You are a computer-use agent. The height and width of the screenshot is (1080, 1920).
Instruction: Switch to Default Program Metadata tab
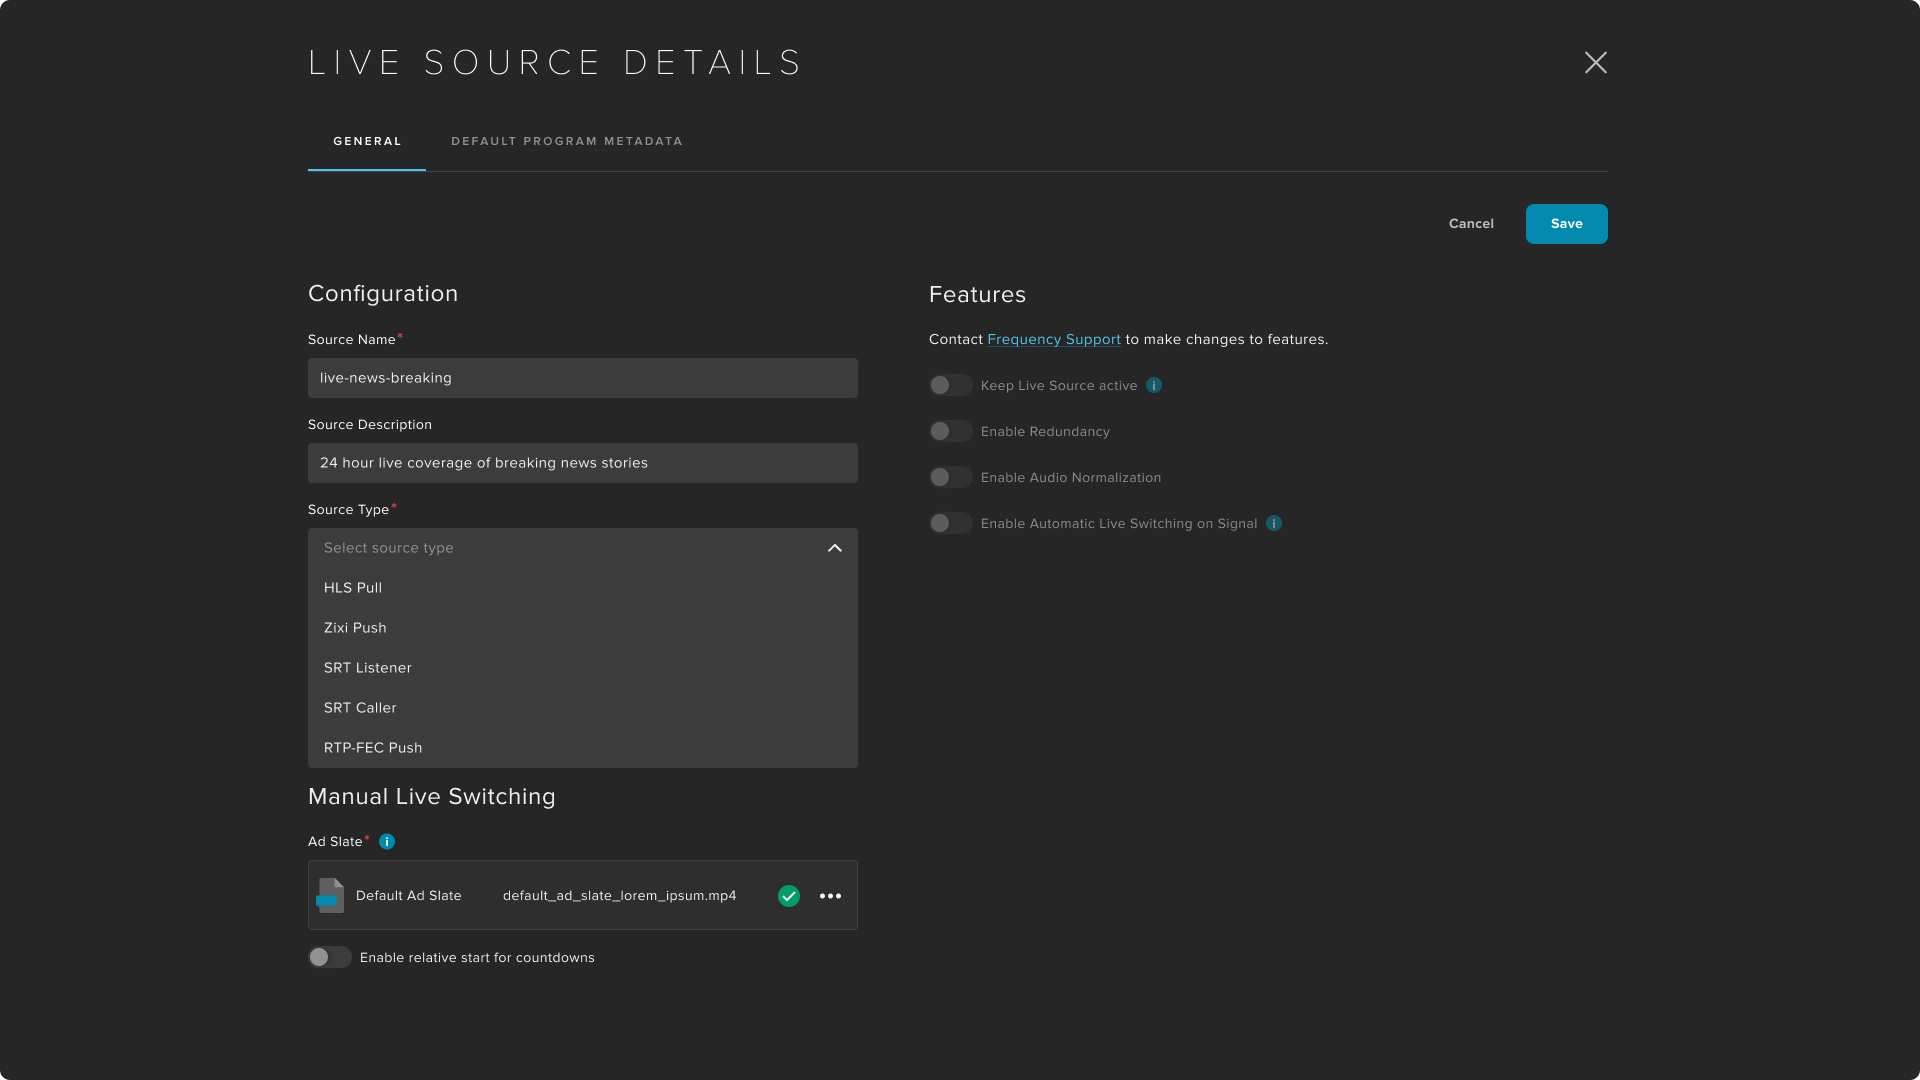567,141
